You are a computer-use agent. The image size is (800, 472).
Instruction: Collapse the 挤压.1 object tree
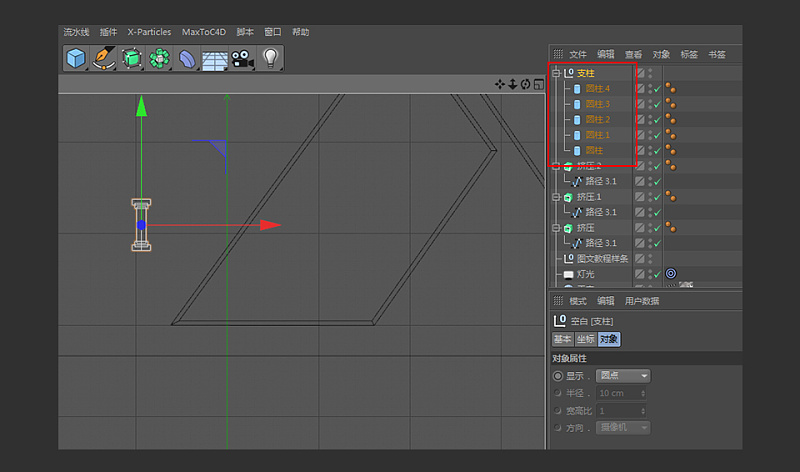click(x=556, y=197)
